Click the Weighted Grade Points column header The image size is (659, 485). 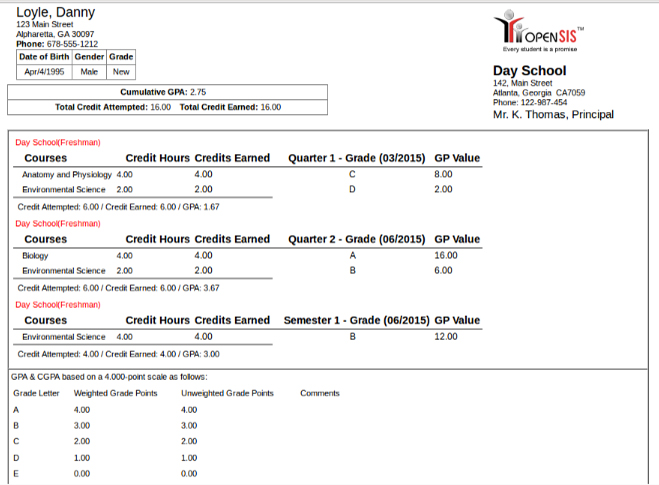[x=118, y=393]
